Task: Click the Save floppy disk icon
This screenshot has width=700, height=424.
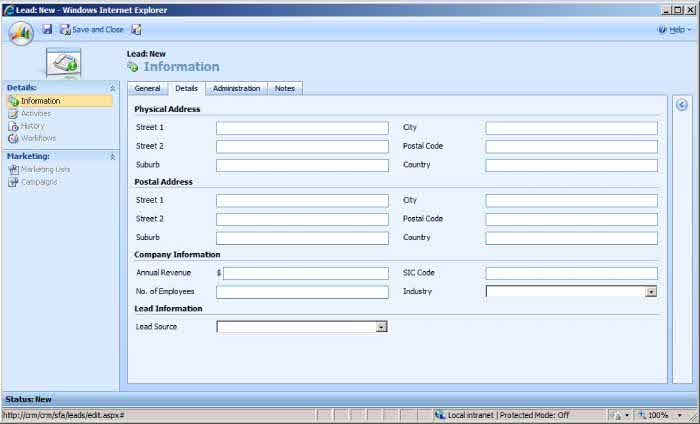Action: tap(47, 30)
